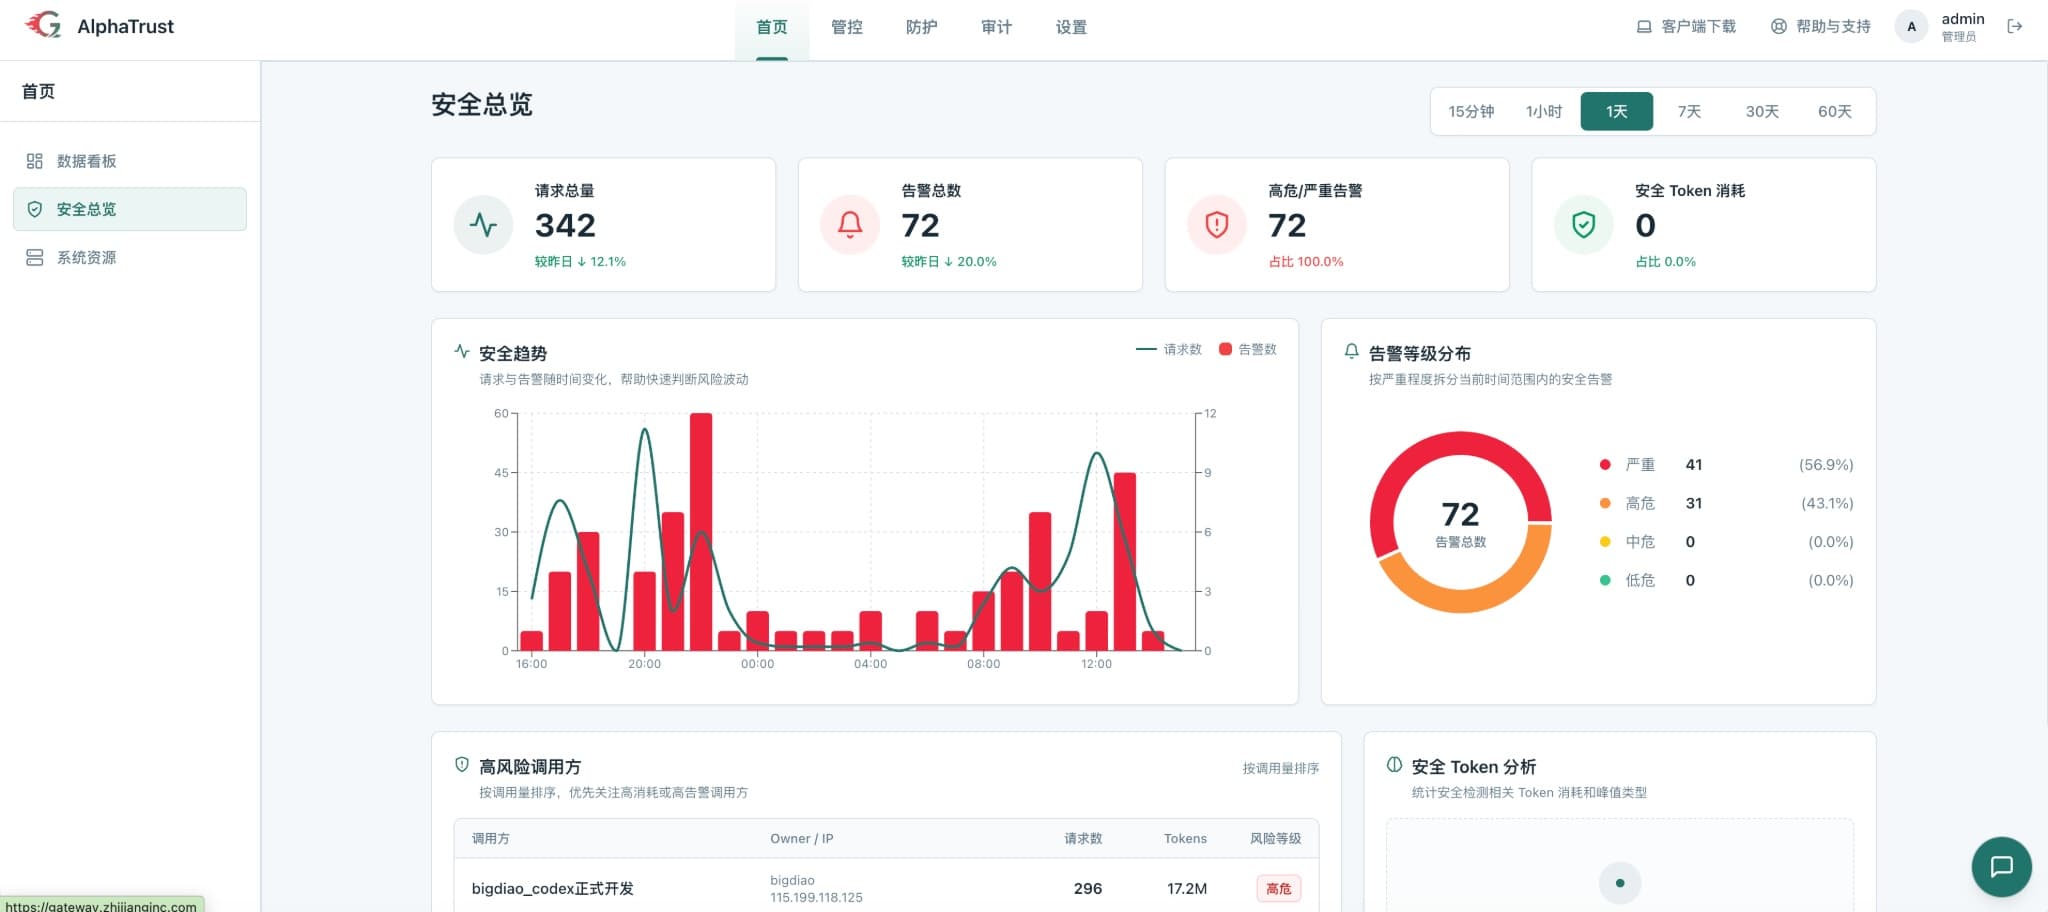Click the (43.1%) 高危 percentage
Screen dimensions: 2048x912
click(x=1827, y=503)
